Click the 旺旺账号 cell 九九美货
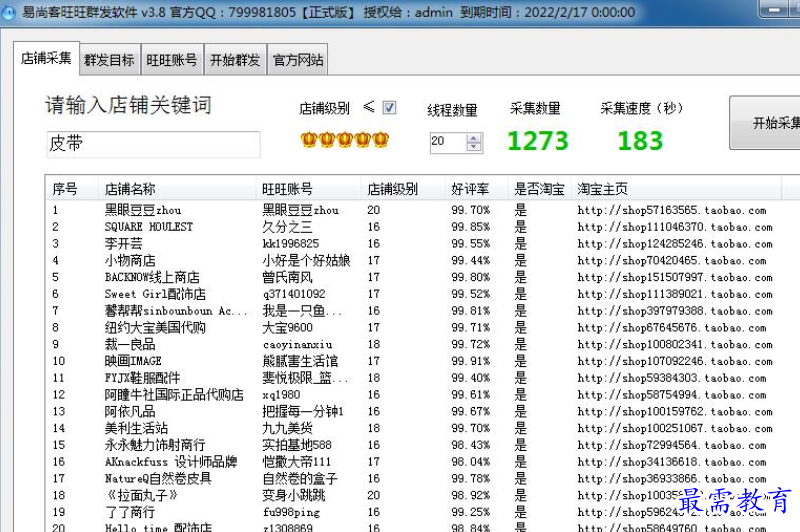The image size is (800, 532). [287, 428]
